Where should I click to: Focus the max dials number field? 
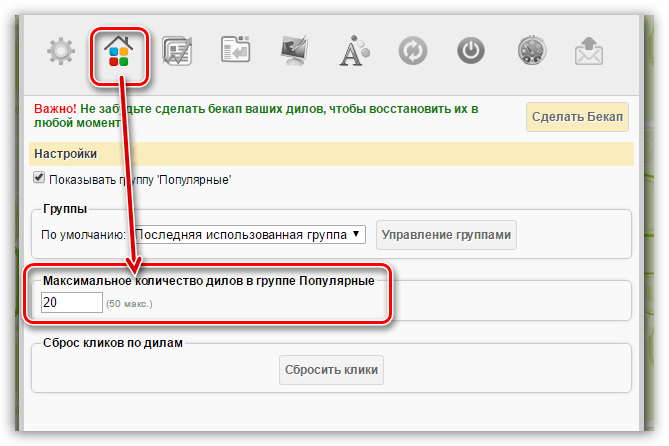pyautogui.click(x=71, y=302)
